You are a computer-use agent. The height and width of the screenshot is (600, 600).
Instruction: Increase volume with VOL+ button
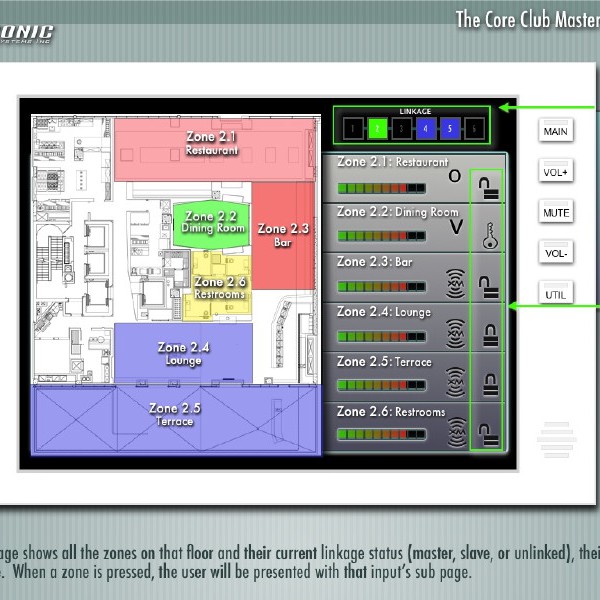[x=556, y=172]
